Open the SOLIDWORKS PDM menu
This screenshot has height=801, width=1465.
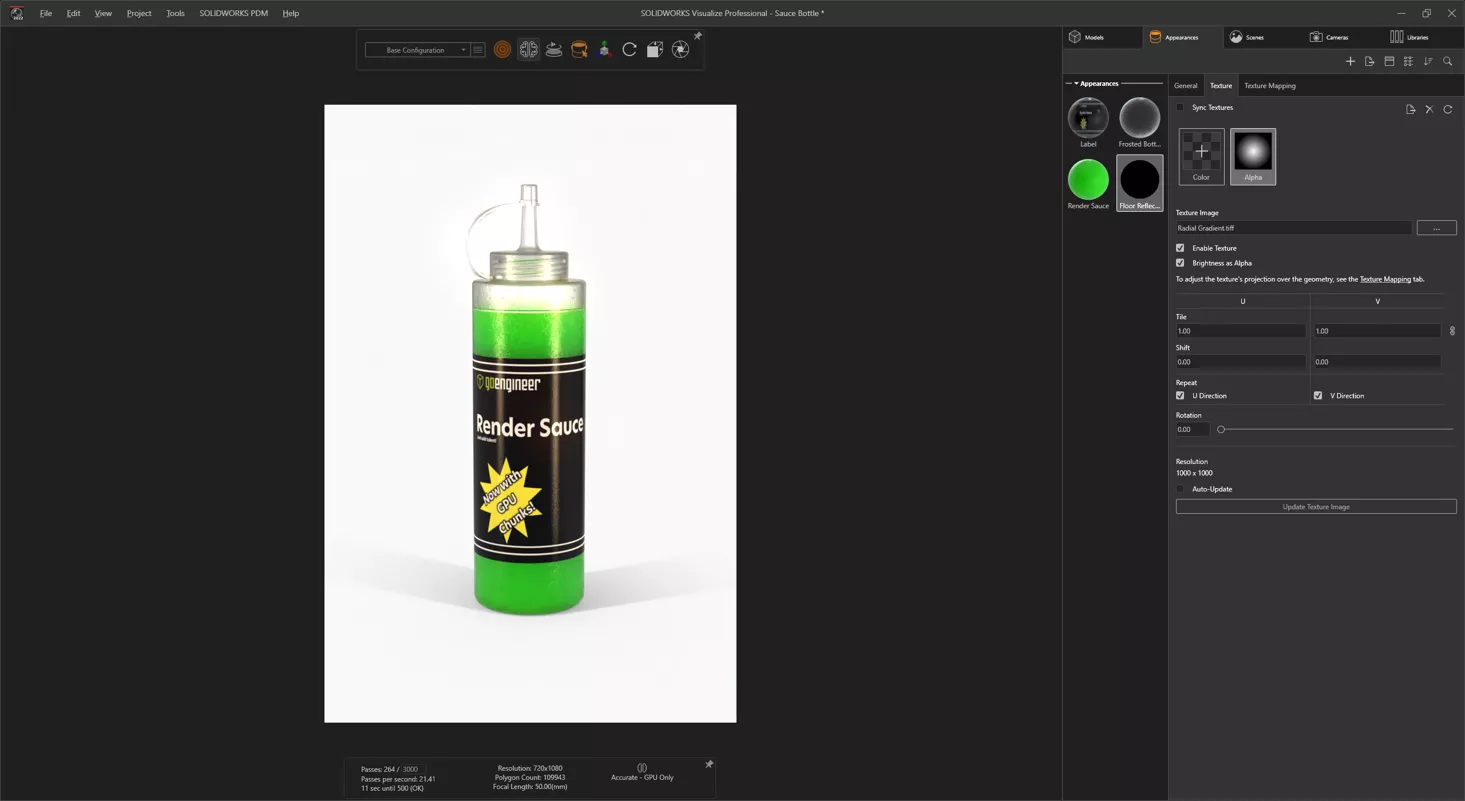click(233, 13)
